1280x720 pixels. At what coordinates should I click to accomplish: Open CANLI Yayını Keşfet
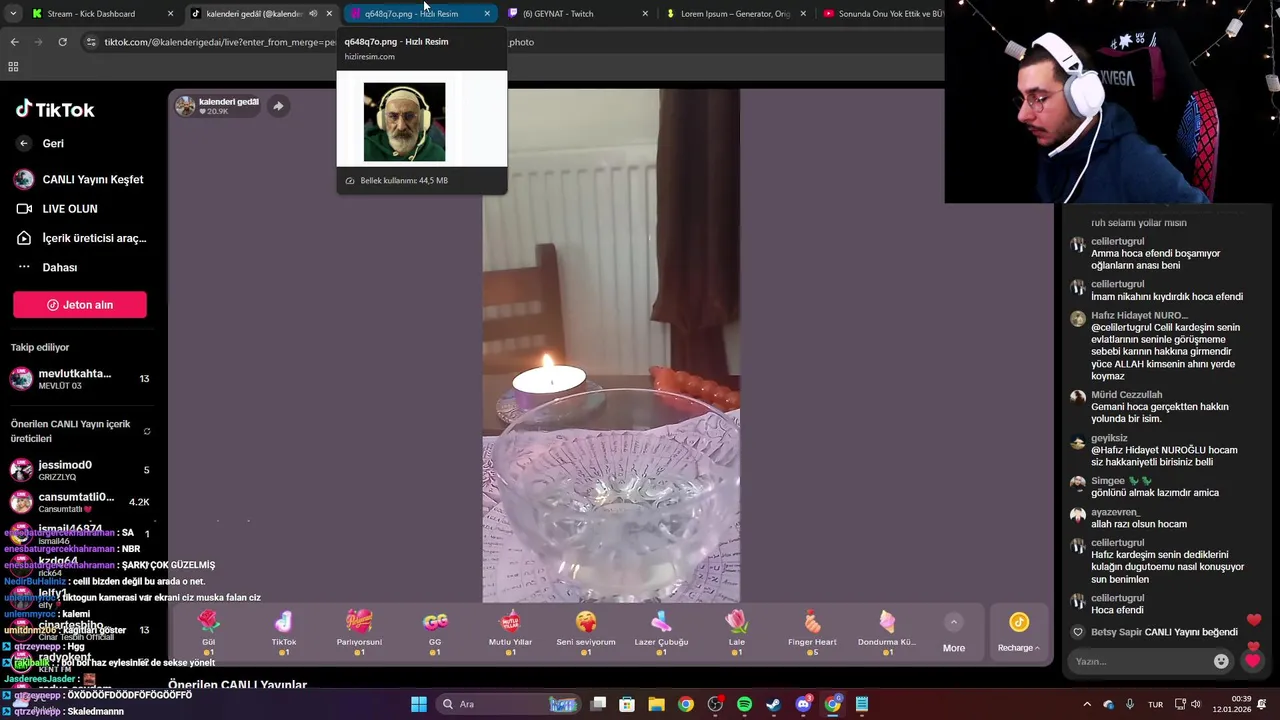(79, 180)
